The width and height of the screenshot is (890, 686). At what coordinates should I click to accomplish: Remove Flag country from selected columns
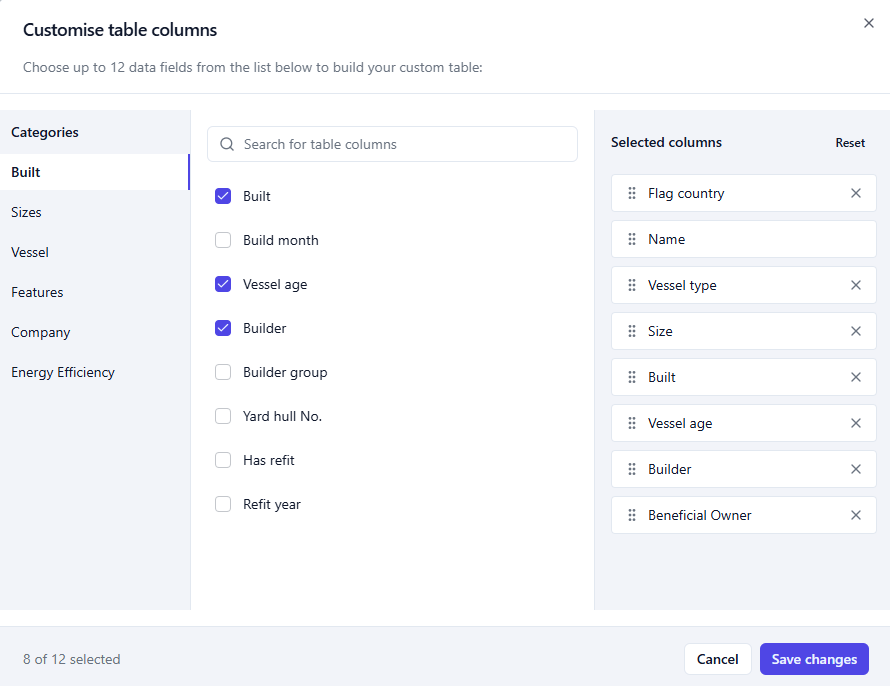point(856,193)
